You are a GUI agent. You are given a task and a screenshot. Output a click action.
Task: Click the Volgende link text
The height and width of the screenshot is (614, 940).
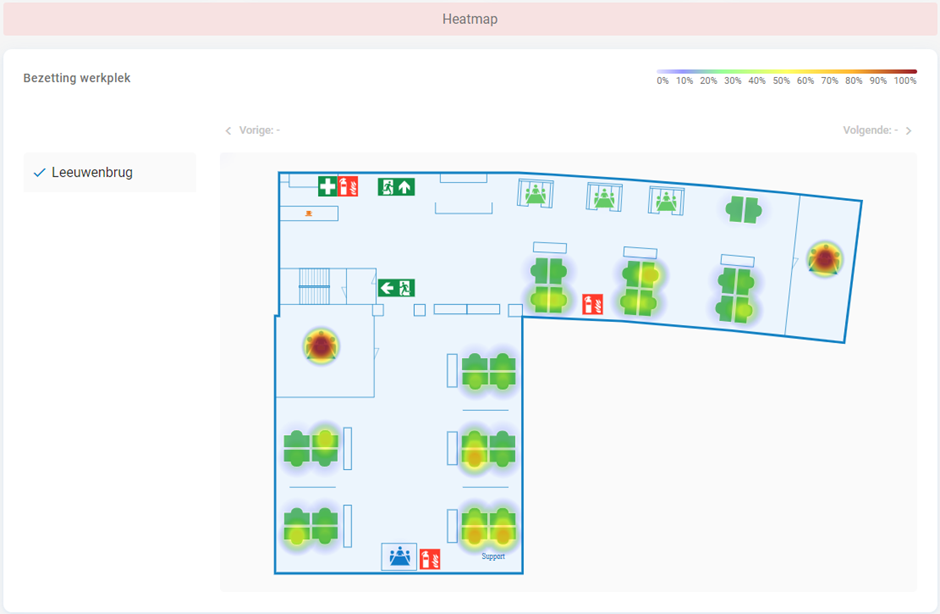(x=870, y=131)
